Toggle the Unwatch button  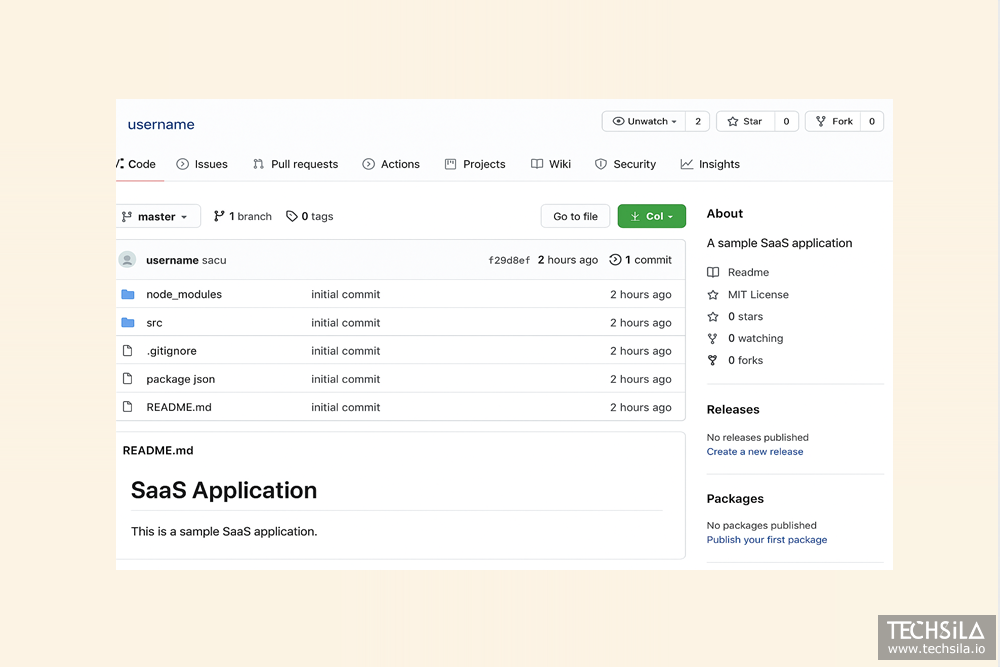pyautogui.click(x=645, y=122)
